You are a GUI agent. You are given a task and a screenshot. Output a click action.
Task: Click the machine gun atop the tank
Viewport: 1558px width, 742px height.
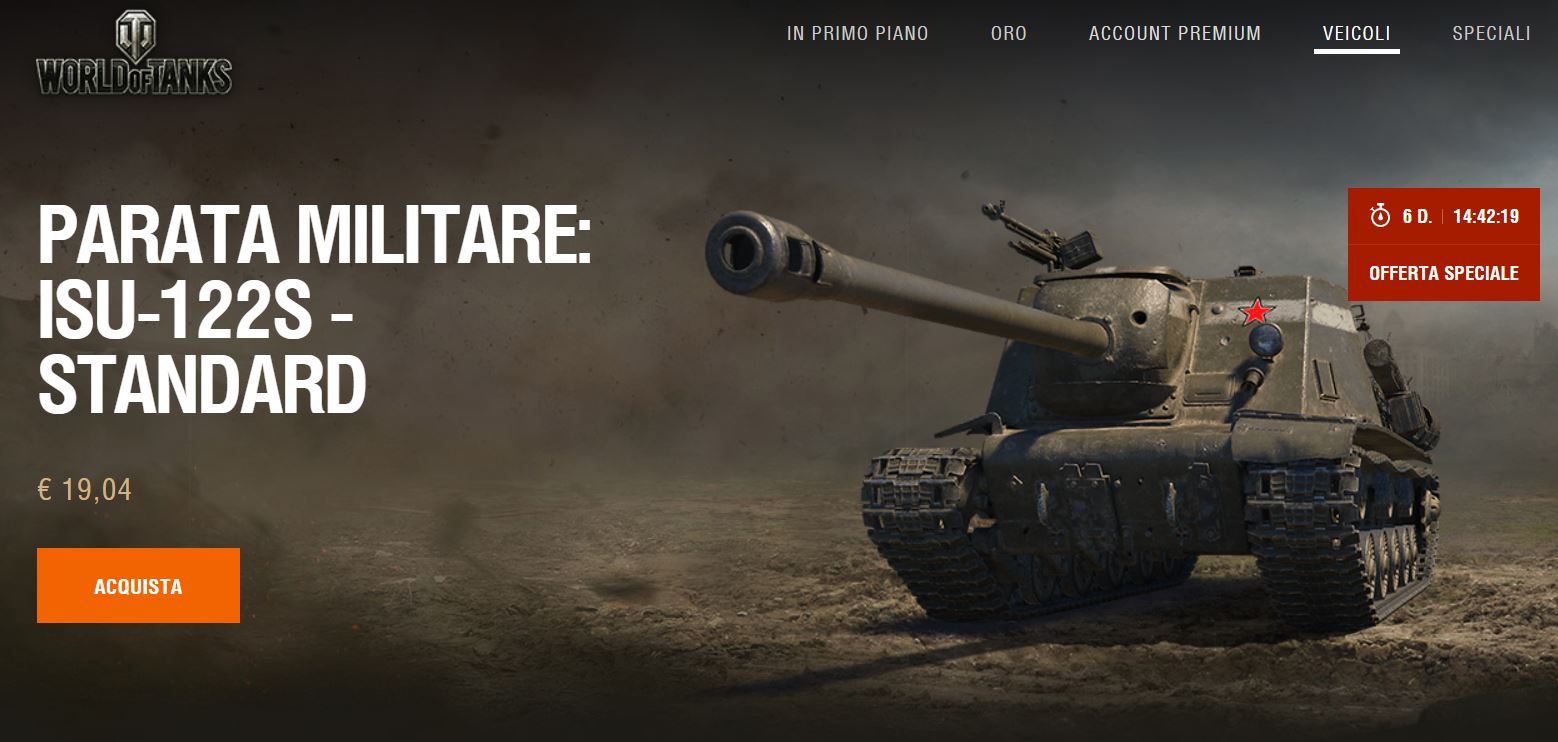[x=1040, y=236]
